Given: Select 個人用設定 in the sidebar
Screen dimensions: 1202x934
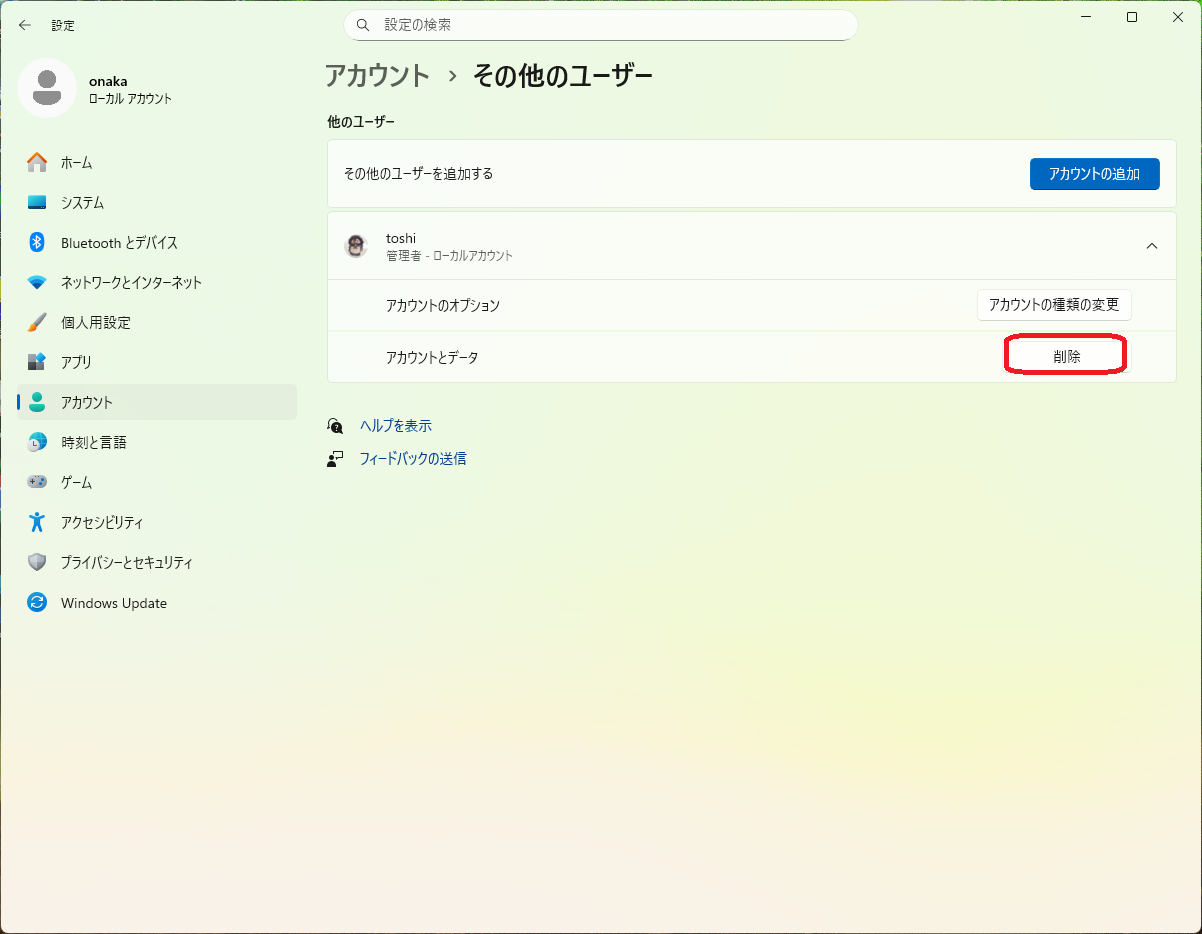Looking at the screenshot, I should tap(157, 322).
